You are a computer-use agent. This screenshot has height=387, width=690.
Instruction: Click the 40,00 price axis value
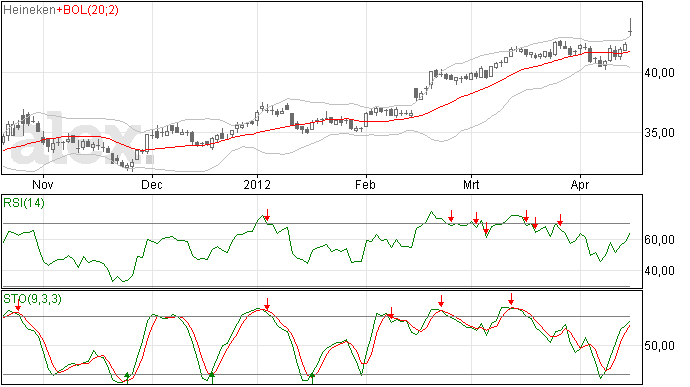pyautogui.click(x=660, y=73)
